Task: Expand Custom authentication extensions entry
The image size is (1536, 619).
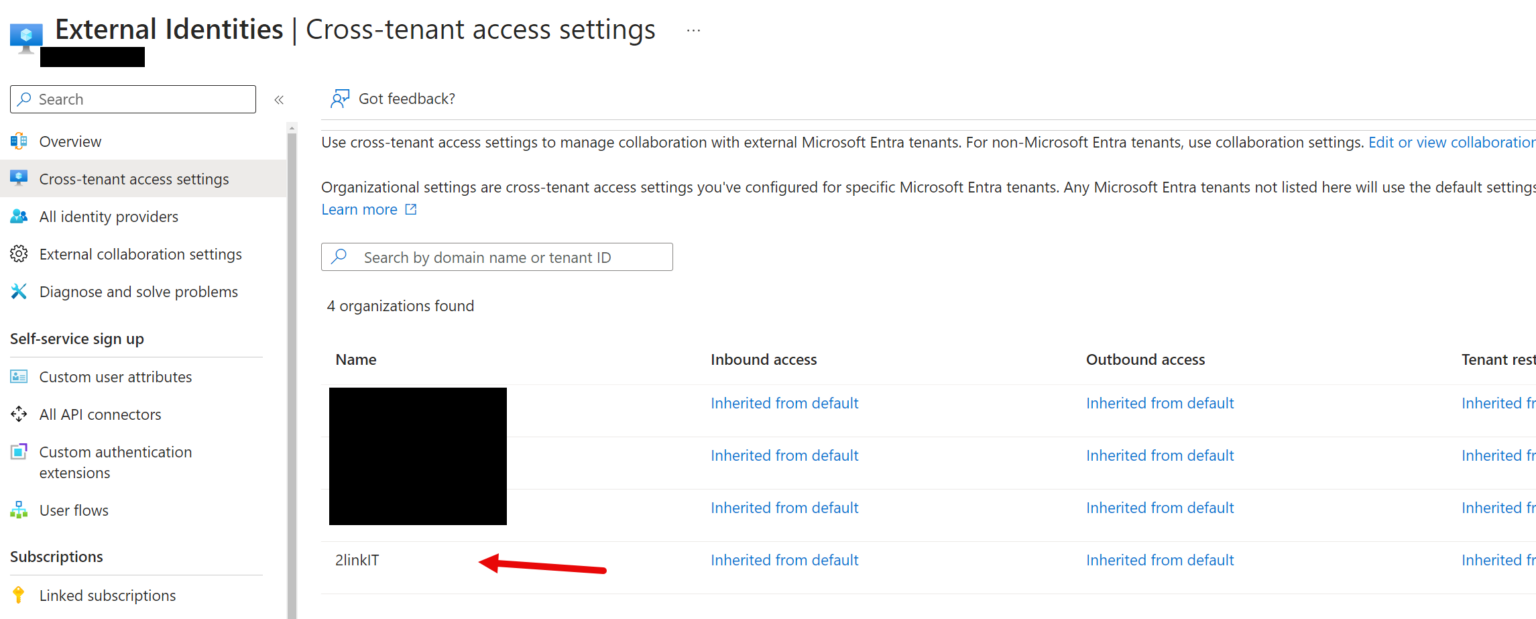Action: [x=115, y=462]
